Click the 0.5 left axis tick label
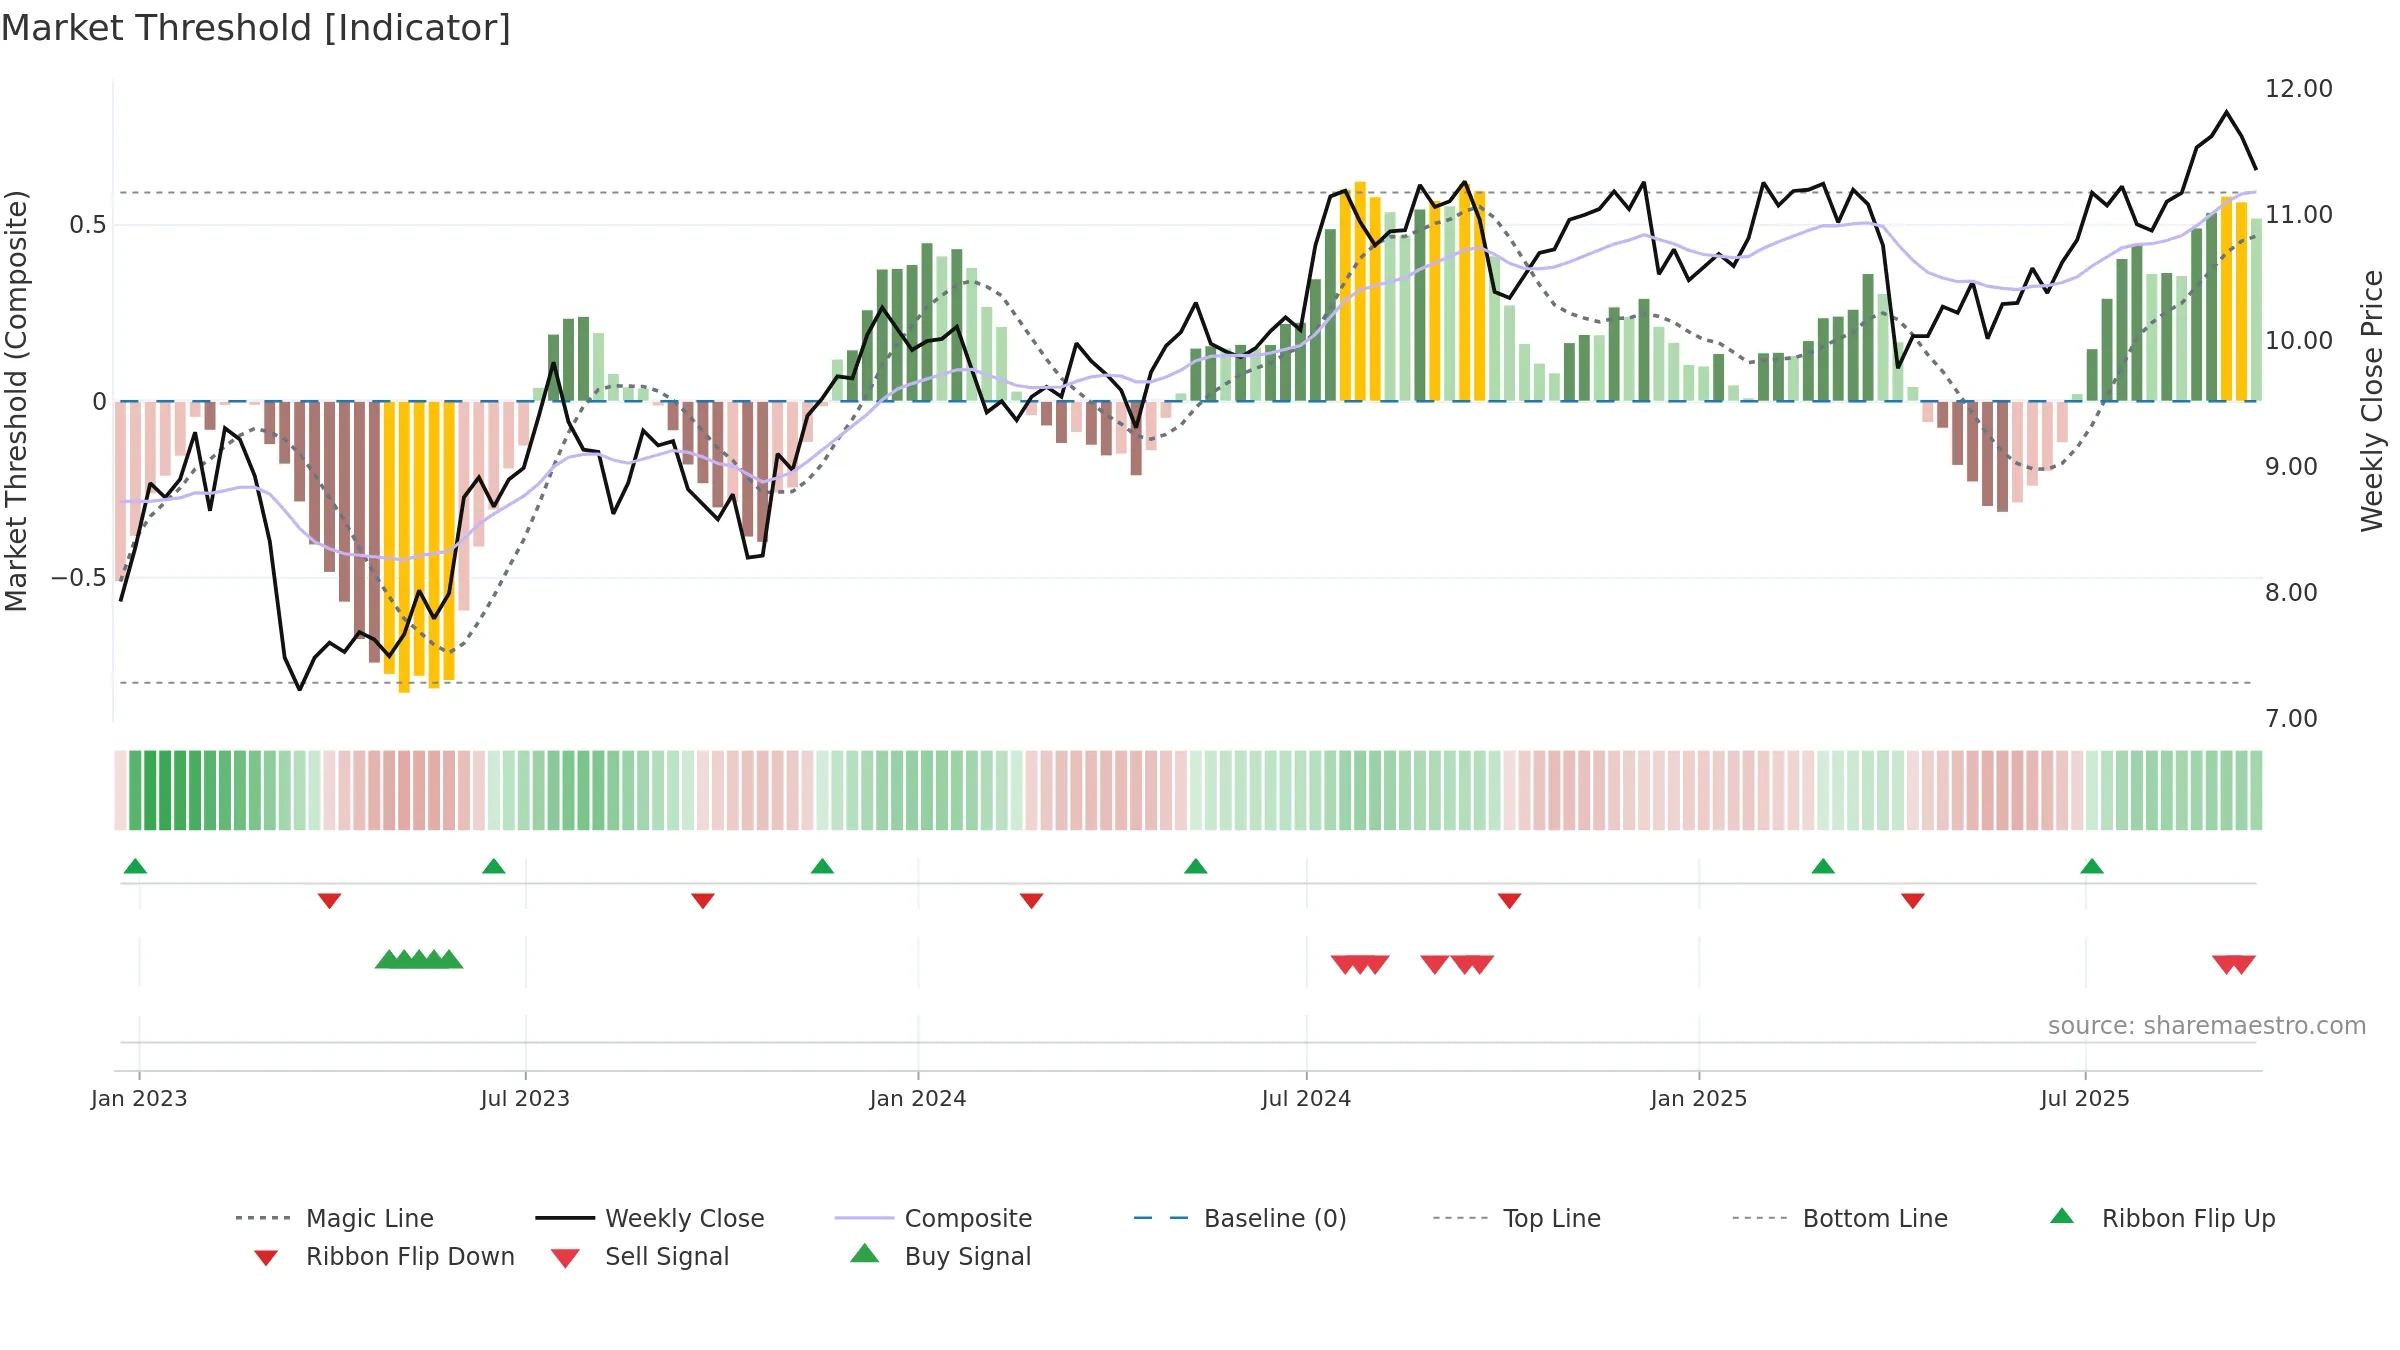The image size is (2400, 1350). pos(88,225)
